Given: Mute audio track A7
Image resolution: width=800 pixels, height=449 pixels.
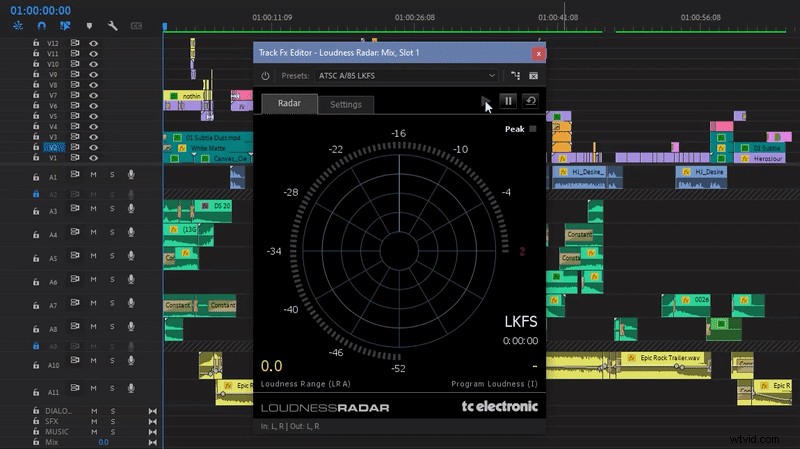Looking at the screenshot, I should [93, 303].
